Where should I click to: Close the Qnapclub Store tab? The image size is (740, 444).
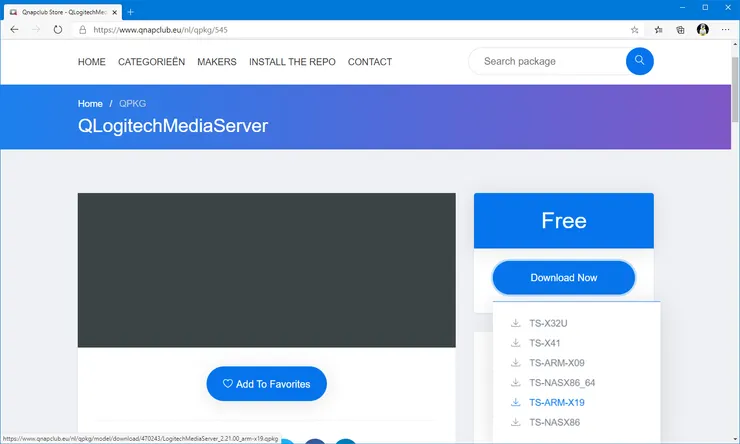(115, 12)
